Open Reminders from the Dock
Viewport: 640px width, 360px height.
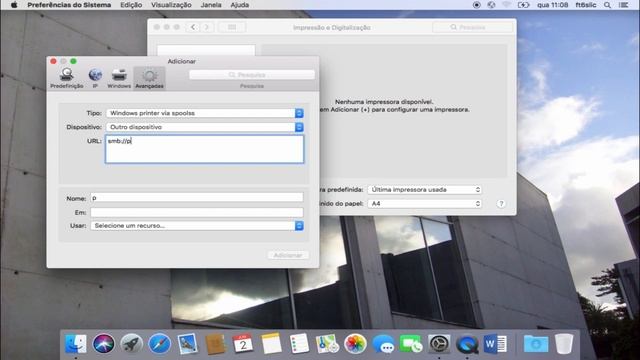click(x=299, y=344)
